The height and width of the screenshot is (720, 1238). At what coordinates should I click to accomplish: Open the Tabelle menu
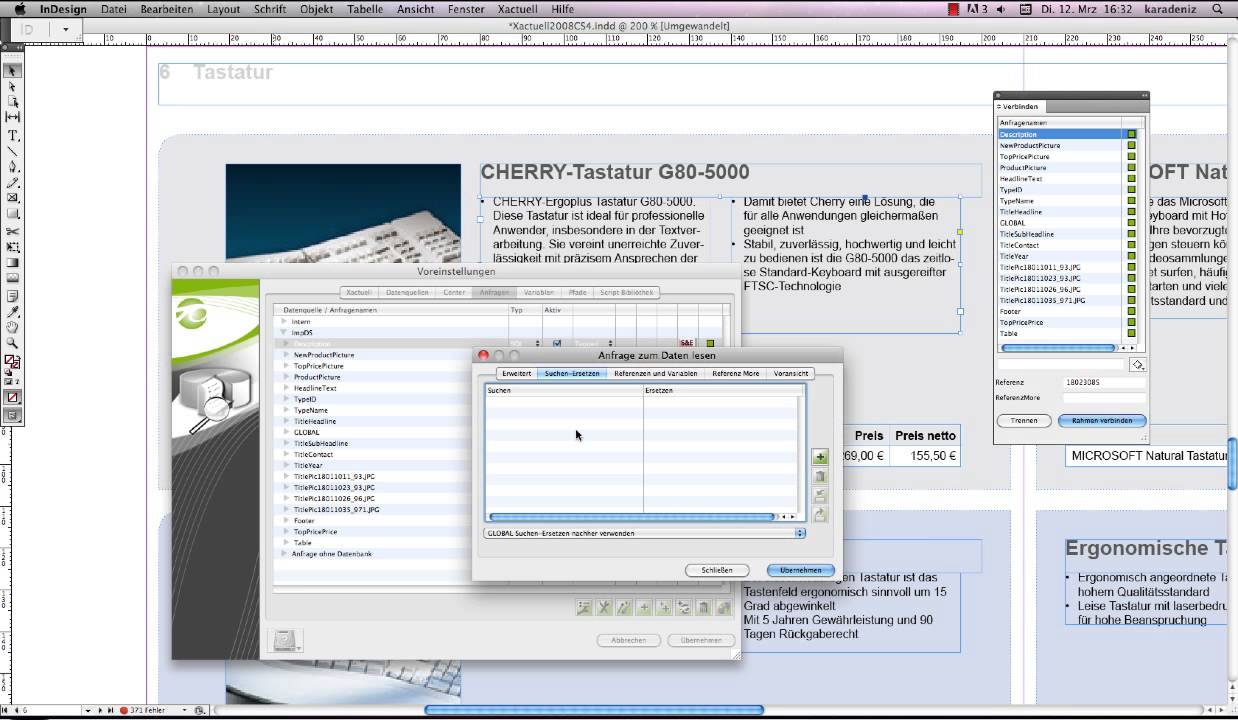365,9
